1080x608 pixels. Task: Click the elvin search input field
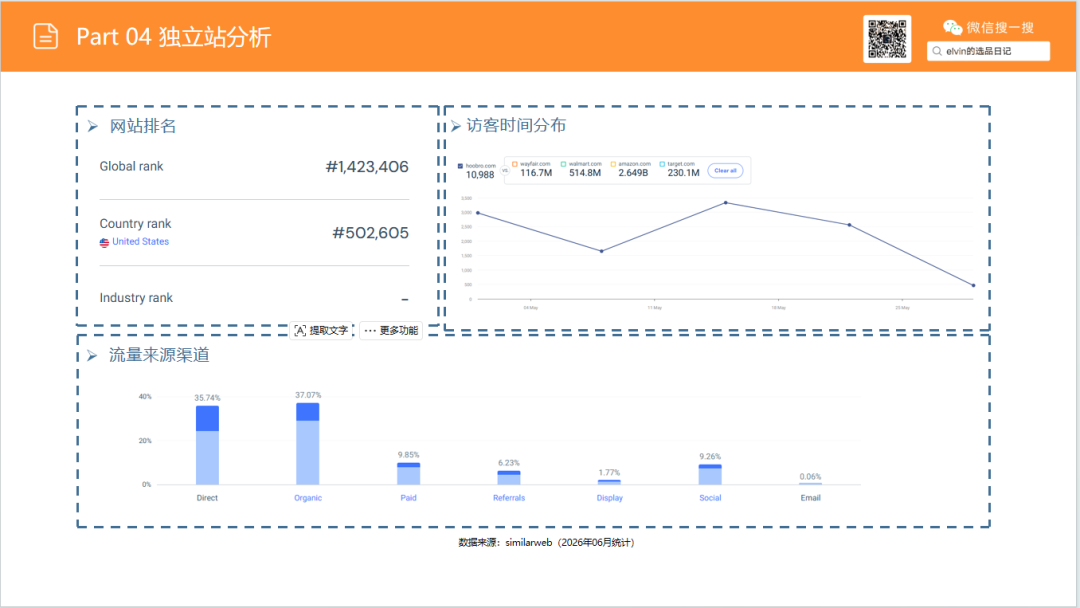click(x=988, y=51)
